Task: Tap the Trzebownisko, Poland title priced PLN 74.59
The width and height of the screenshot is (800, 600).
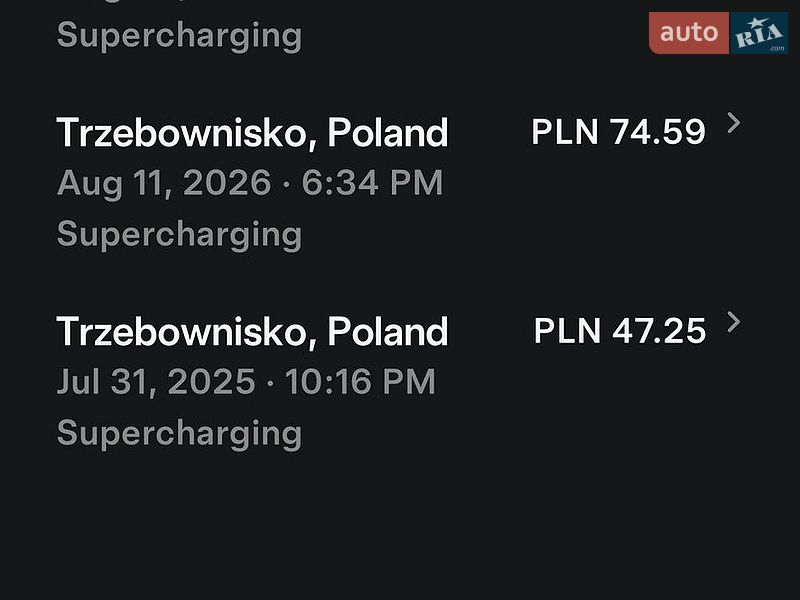Action: [x=252, y=133]
